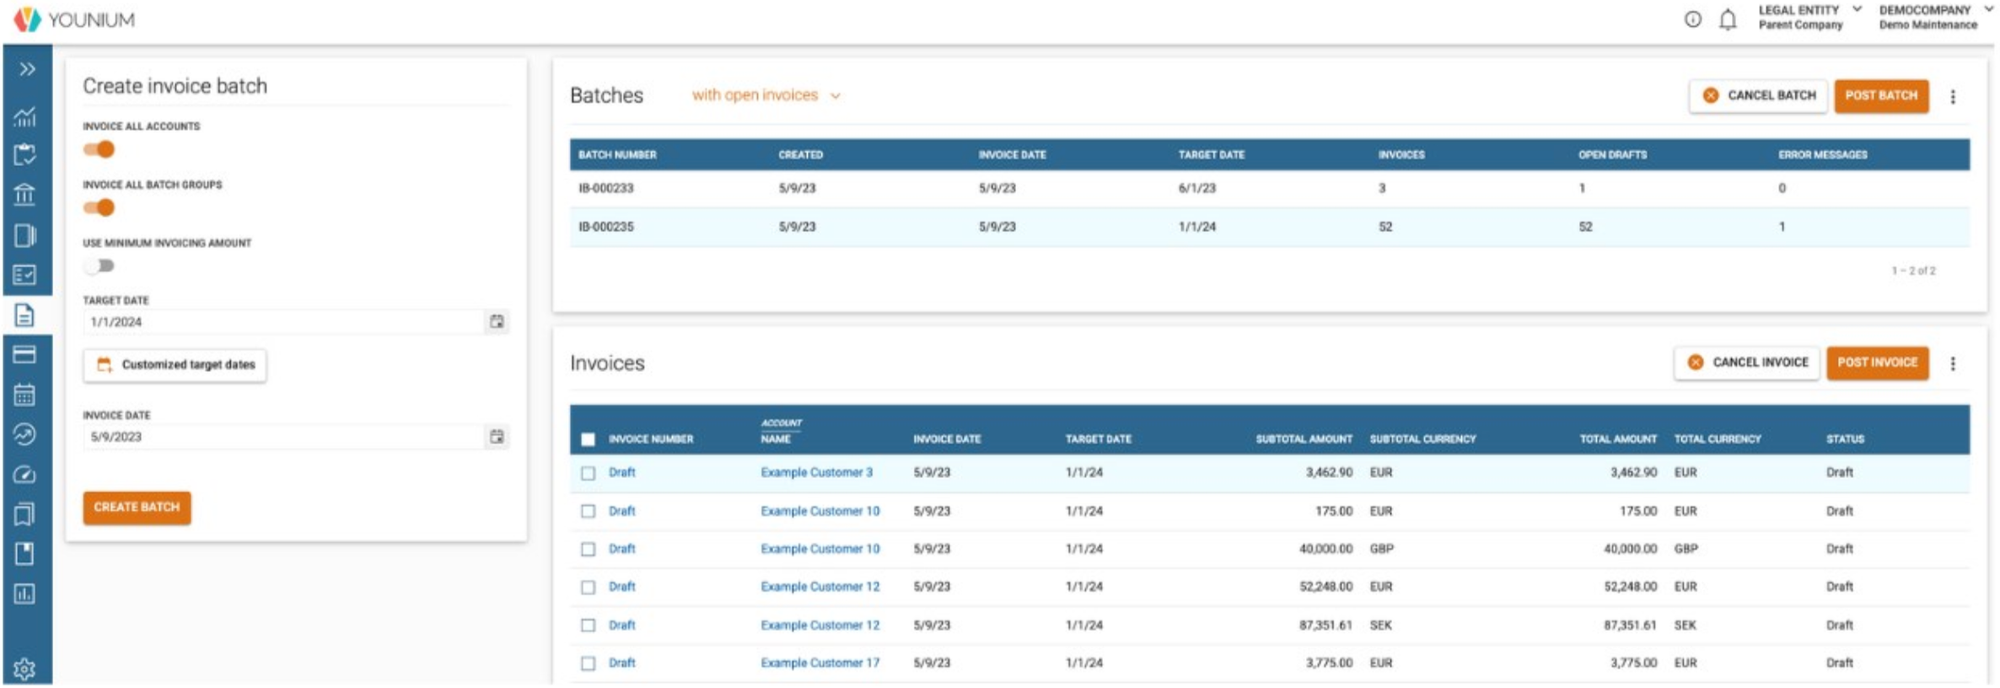
Task: Open the settings gear in sidebar
Action: pos(25,669)
